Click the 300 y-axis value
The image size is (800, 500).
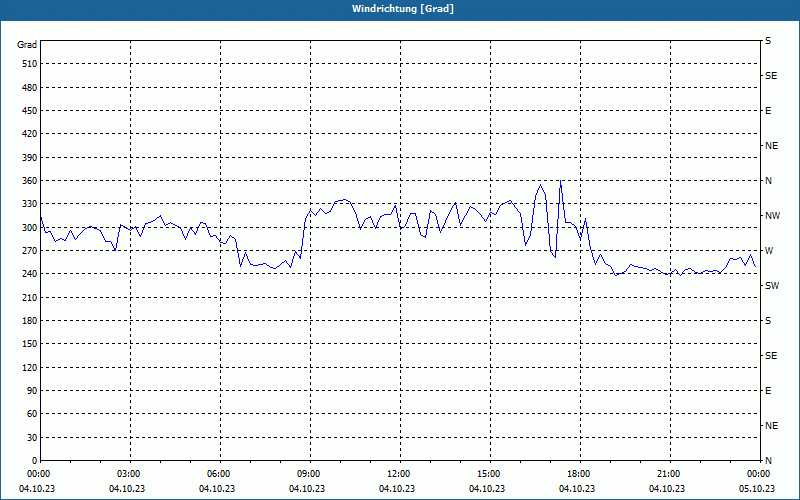30,228
